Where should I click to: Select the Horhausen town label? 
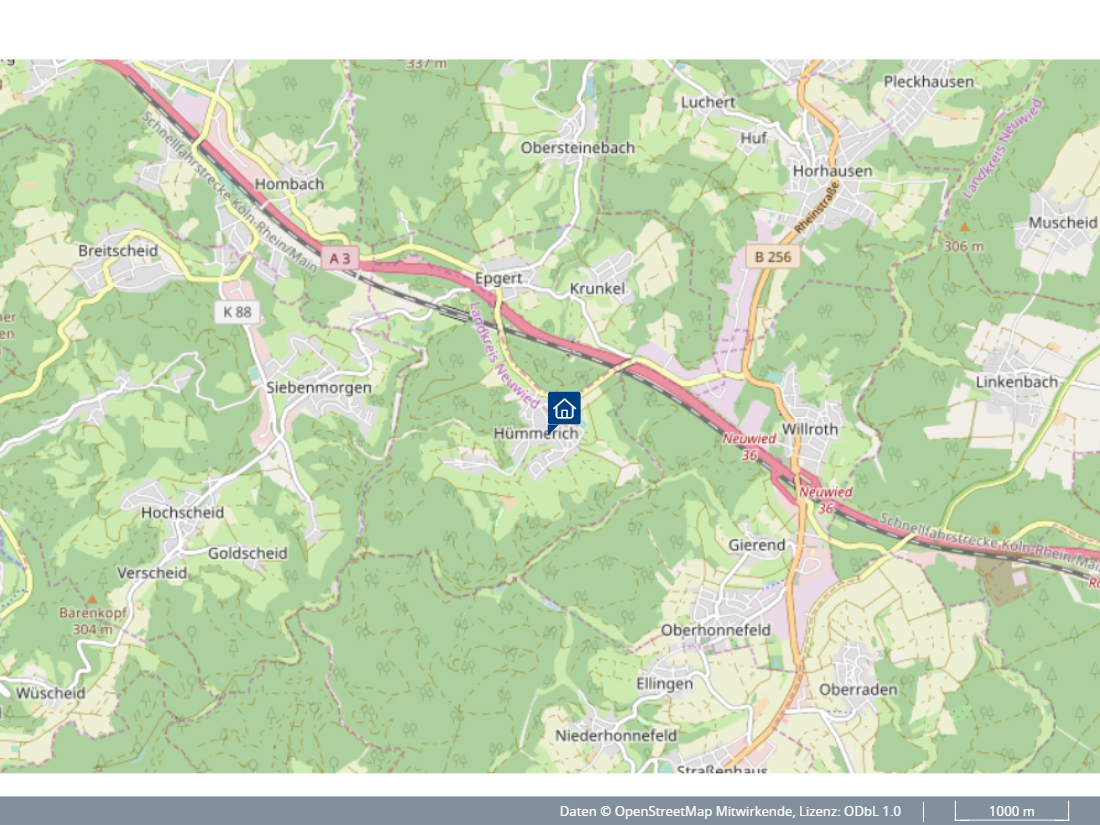point(833,171)
